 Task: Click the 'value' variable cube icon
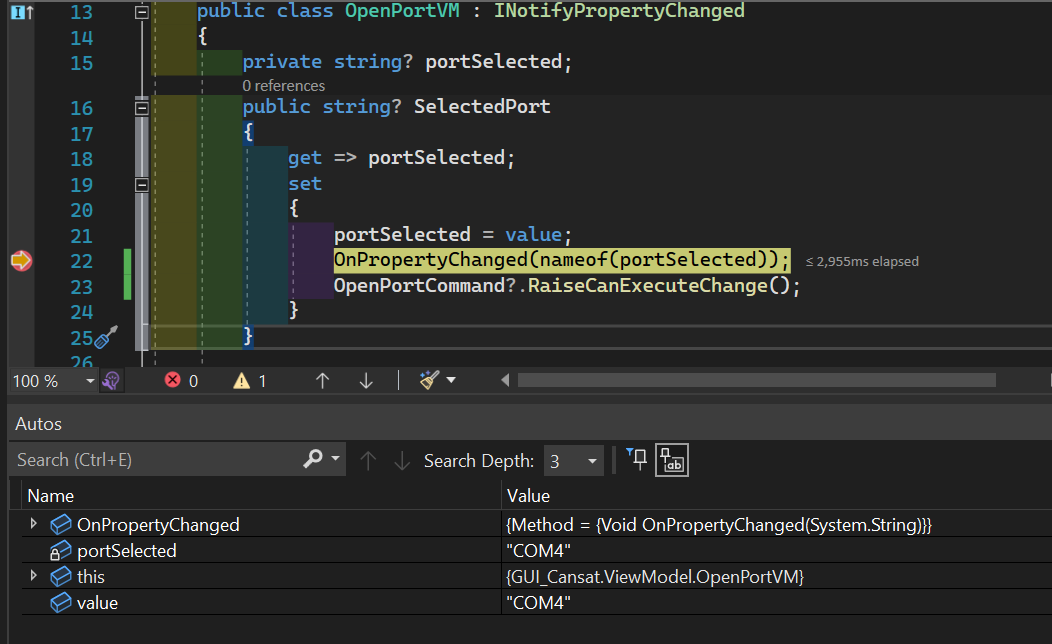point(60,603)
